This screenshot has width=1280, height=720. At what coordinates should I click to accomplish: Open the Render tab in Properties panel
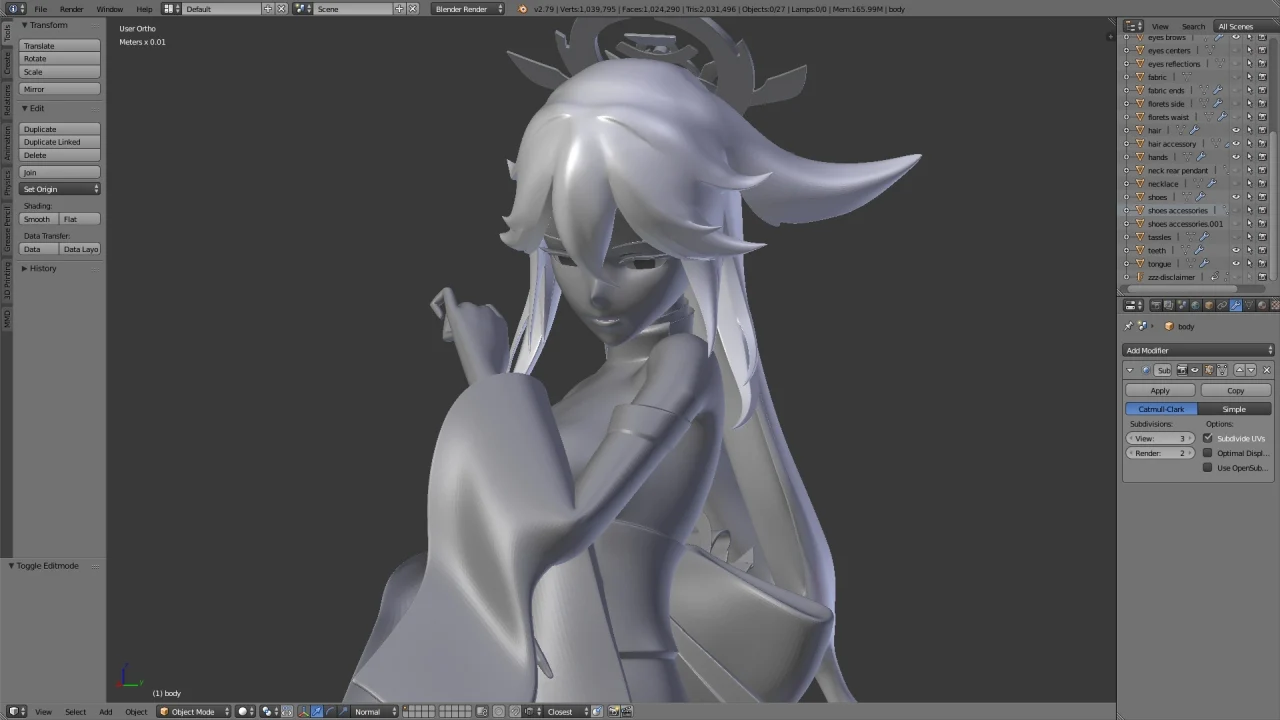[x=1156, y=305]
